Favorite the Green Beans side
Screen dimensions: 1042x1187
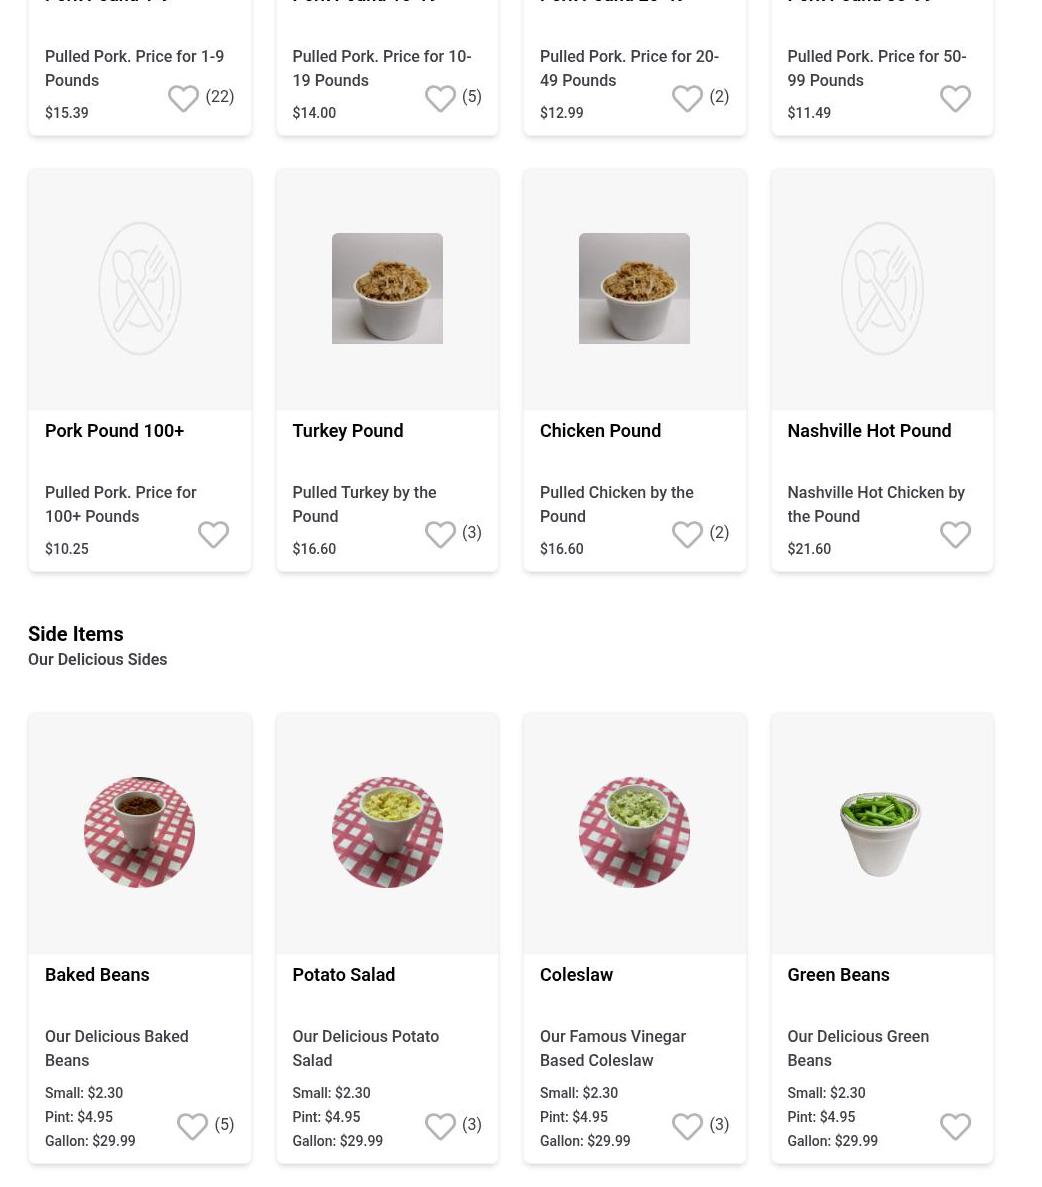tap(955, 1127)
